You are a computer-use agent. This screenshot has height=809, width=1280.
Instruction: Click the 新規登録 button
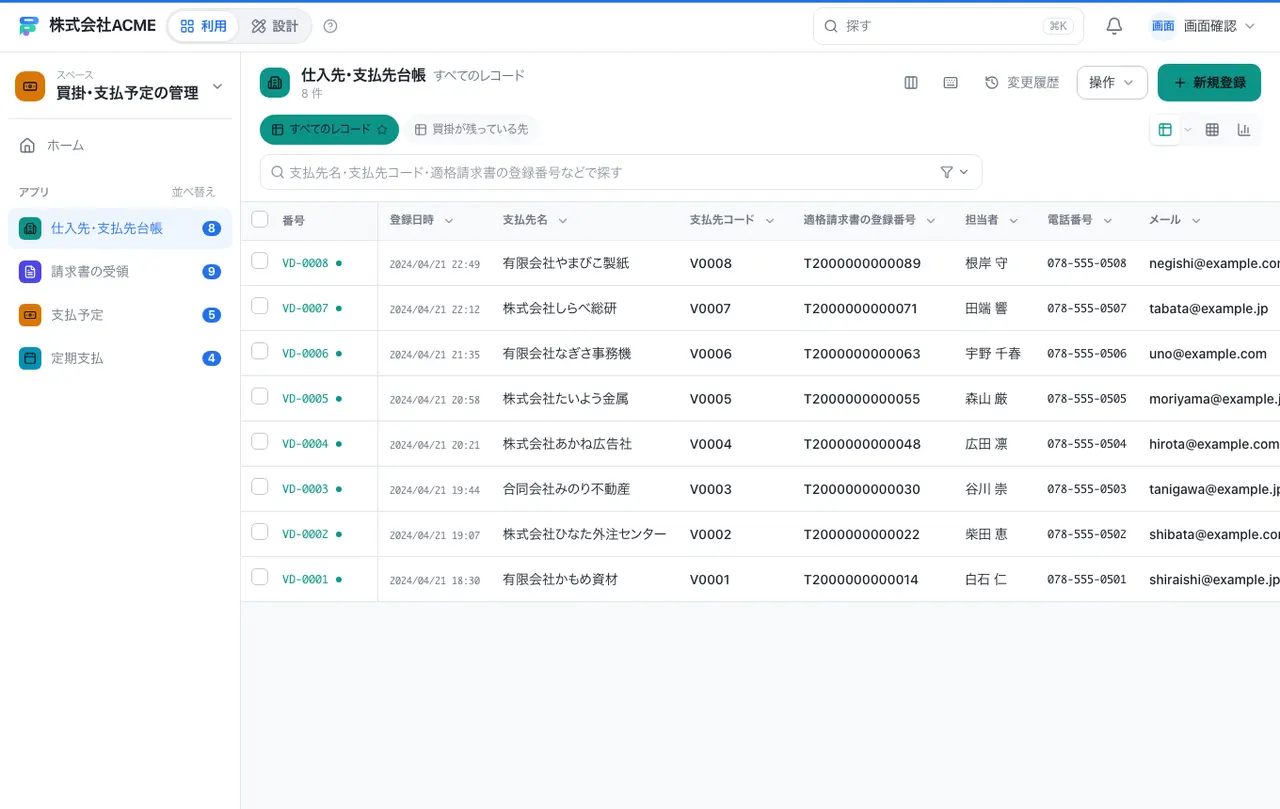coord(1209,83)
